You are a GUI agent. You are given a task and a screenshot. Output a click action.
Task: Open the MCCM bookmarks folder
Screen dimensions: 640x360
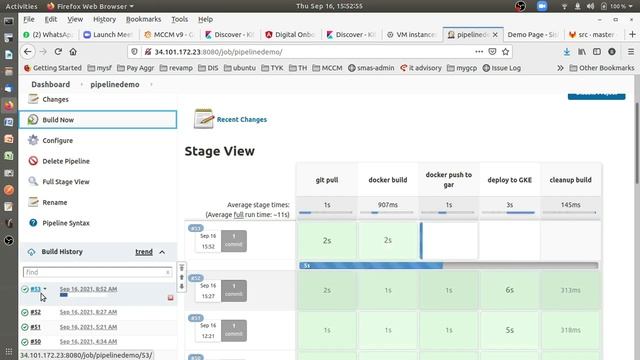(327, 68)
